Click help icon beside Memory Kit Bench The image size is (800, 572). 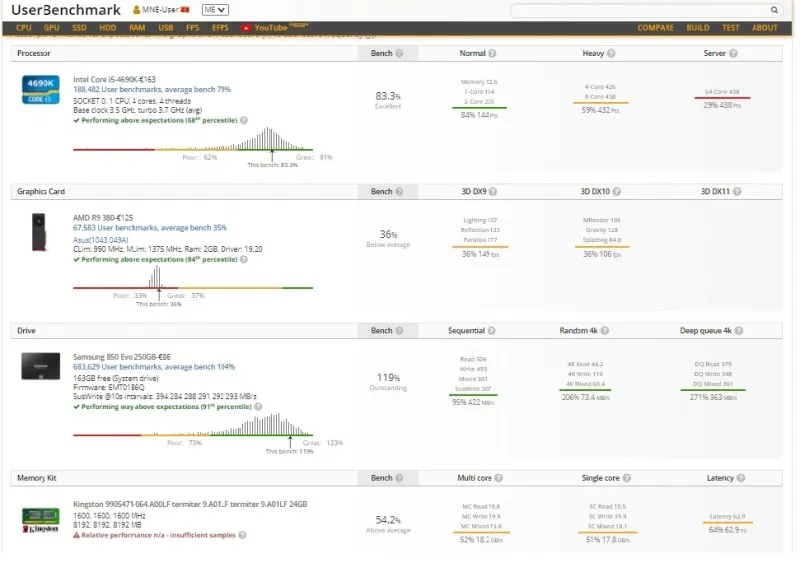click(x=399, y=478)
